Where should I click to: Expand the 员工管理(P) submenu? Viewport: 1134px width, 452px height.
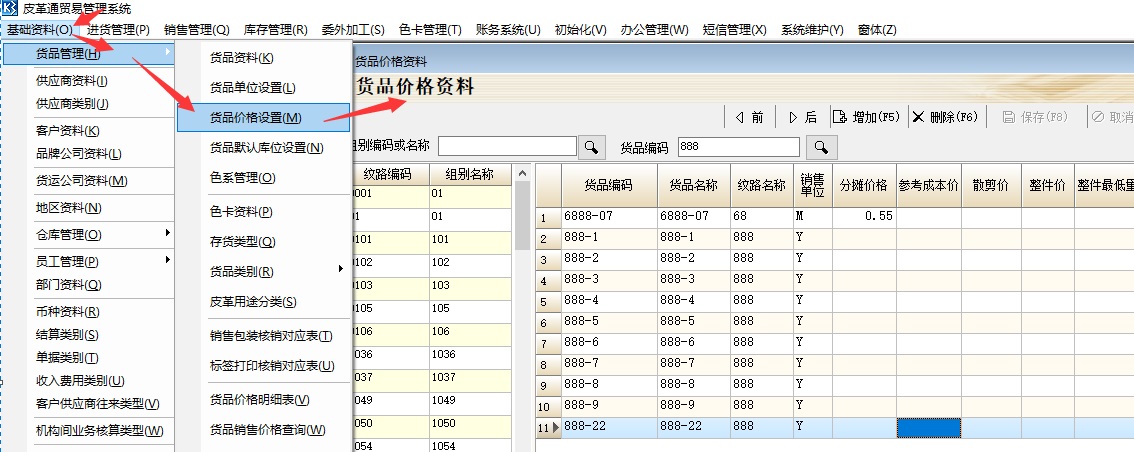click(x=88, y=261)
